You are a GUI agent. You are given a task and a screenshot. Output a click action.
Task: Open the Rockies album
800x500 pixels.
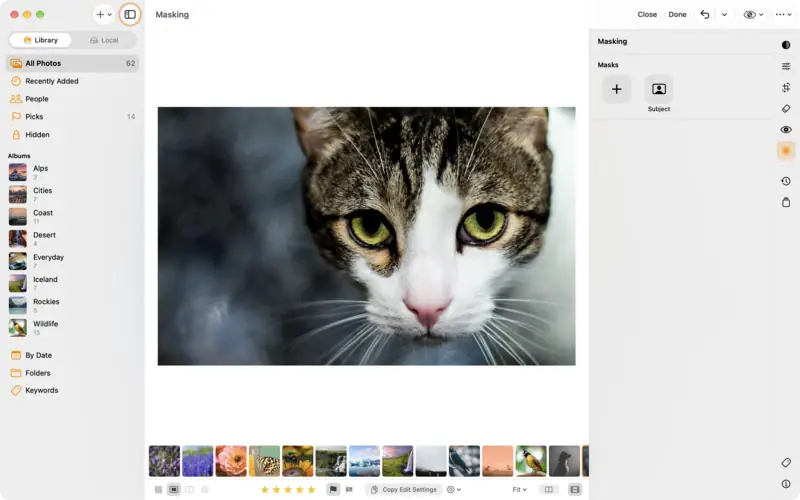tap(72, 305)
